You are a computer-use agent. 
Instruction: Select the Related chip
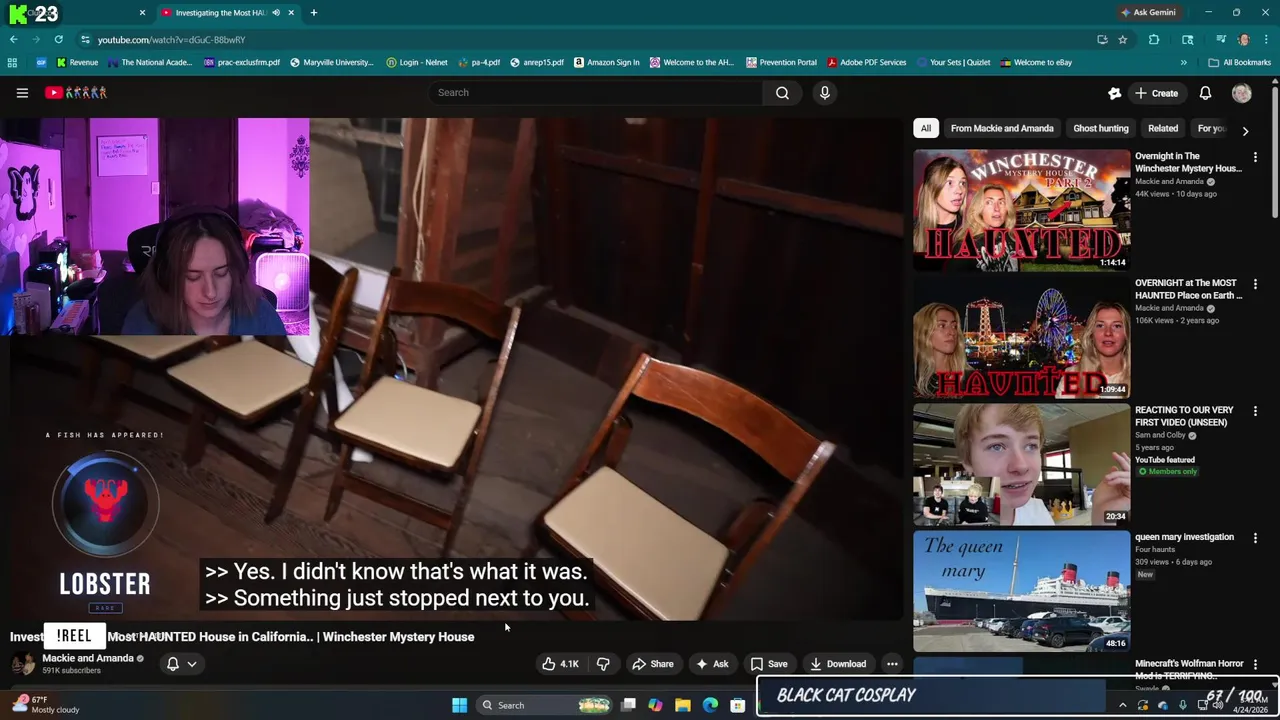[1163, 128]
